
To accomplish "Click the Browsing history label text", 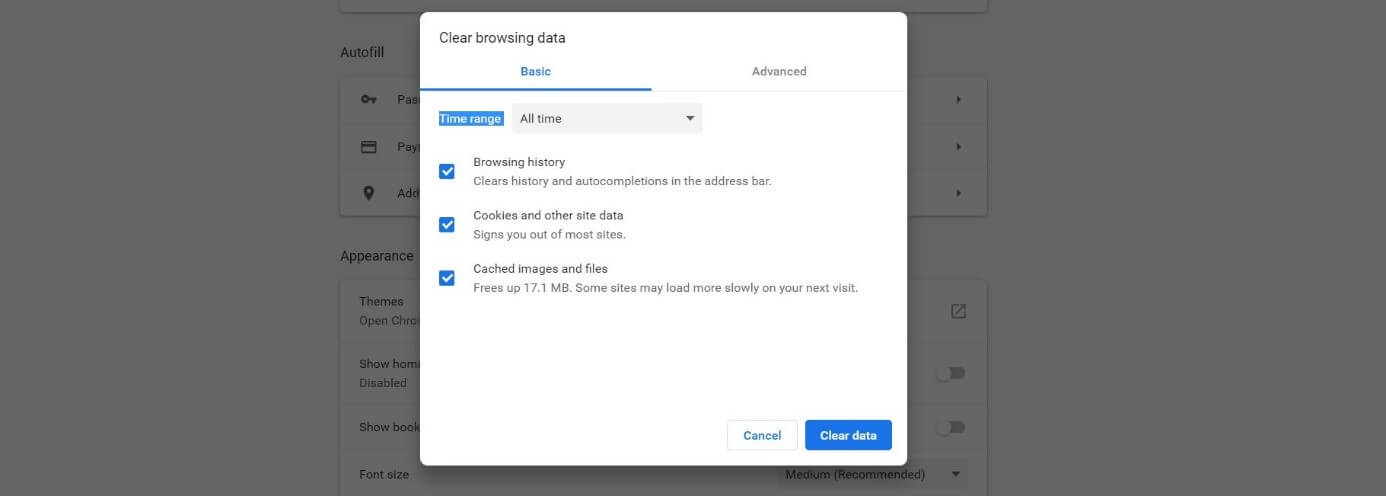I will pyautogui.click(x=519, y=162).
